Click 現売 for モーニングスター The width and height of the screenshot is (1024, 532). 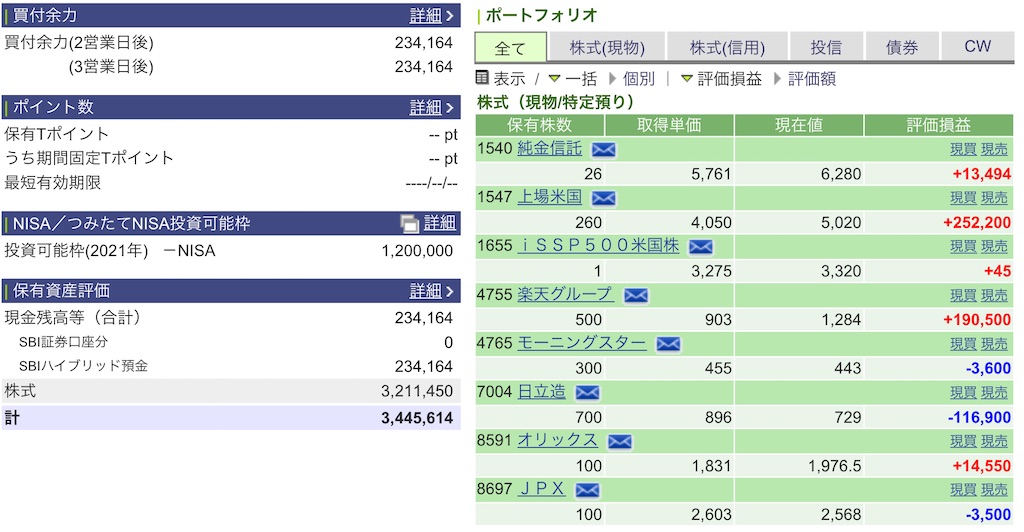pos(995,344)
